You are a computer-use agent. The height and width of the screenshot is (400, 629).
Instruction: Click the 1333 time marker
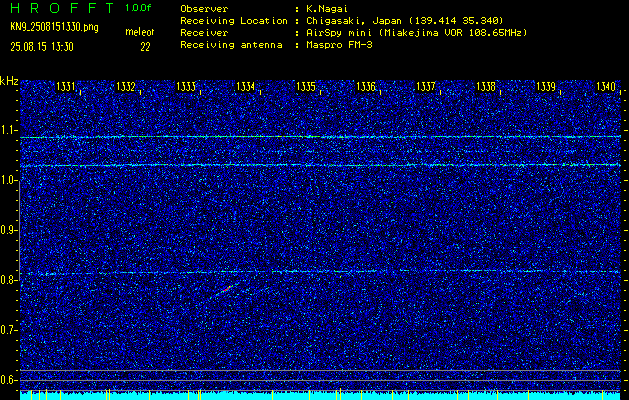(x=186, y=87)
